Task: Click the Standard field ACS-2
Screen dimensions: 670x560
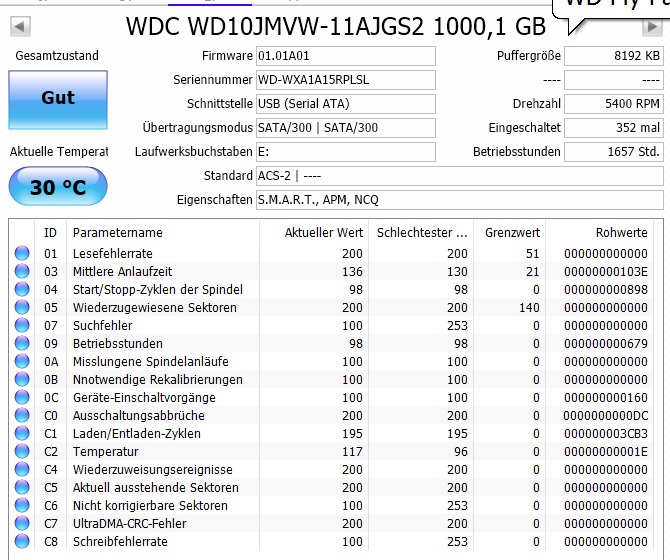Action: pos(460,176)
